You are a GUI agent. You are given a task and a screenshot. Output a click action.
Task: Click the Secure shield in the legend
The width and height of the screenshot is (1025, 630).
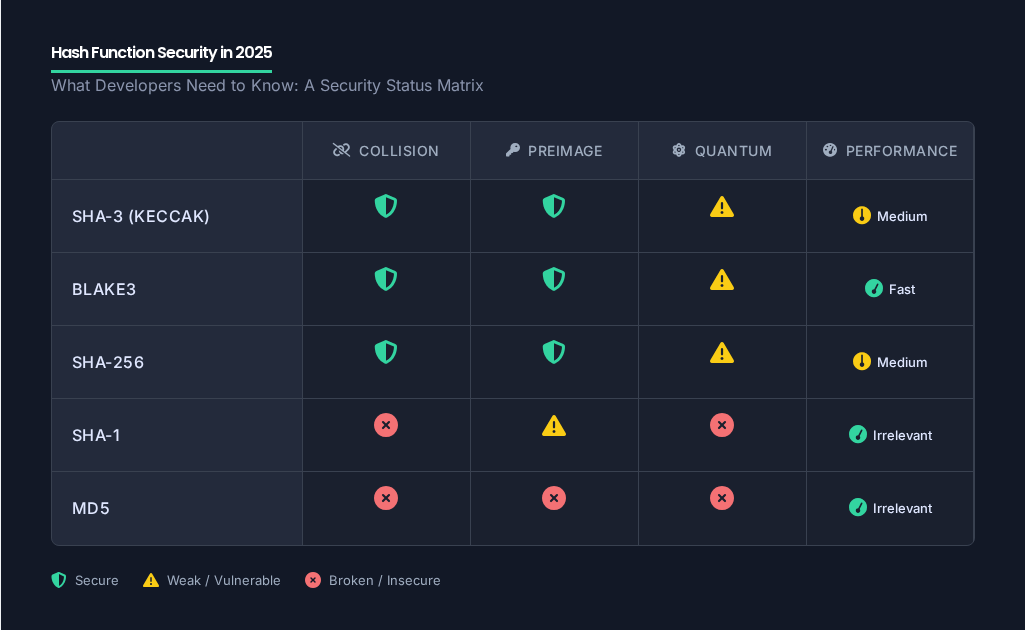click(x=58, y=580)
